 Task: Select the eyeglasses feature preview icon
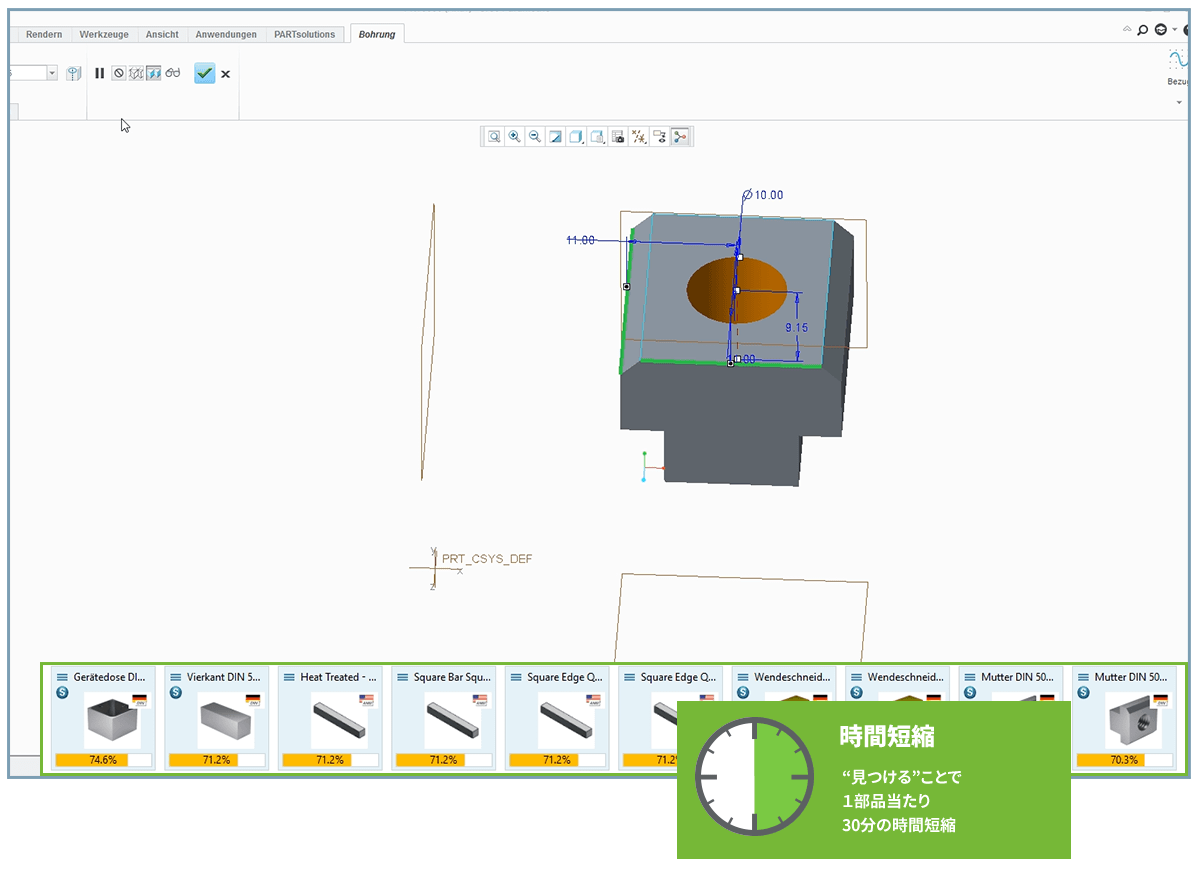click(173, 72)
